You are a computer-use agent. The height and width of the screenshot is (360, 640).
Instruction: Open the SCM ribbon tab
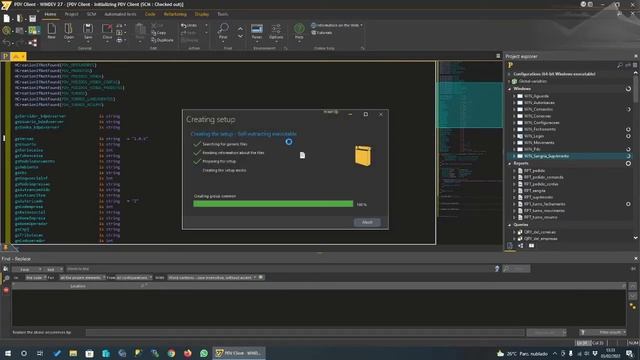click(91, 14)
